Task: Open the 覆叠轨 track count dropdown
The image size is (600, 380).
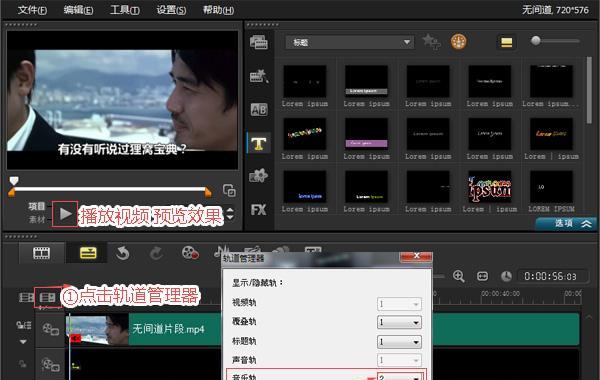Action: [x=399, y=322]
